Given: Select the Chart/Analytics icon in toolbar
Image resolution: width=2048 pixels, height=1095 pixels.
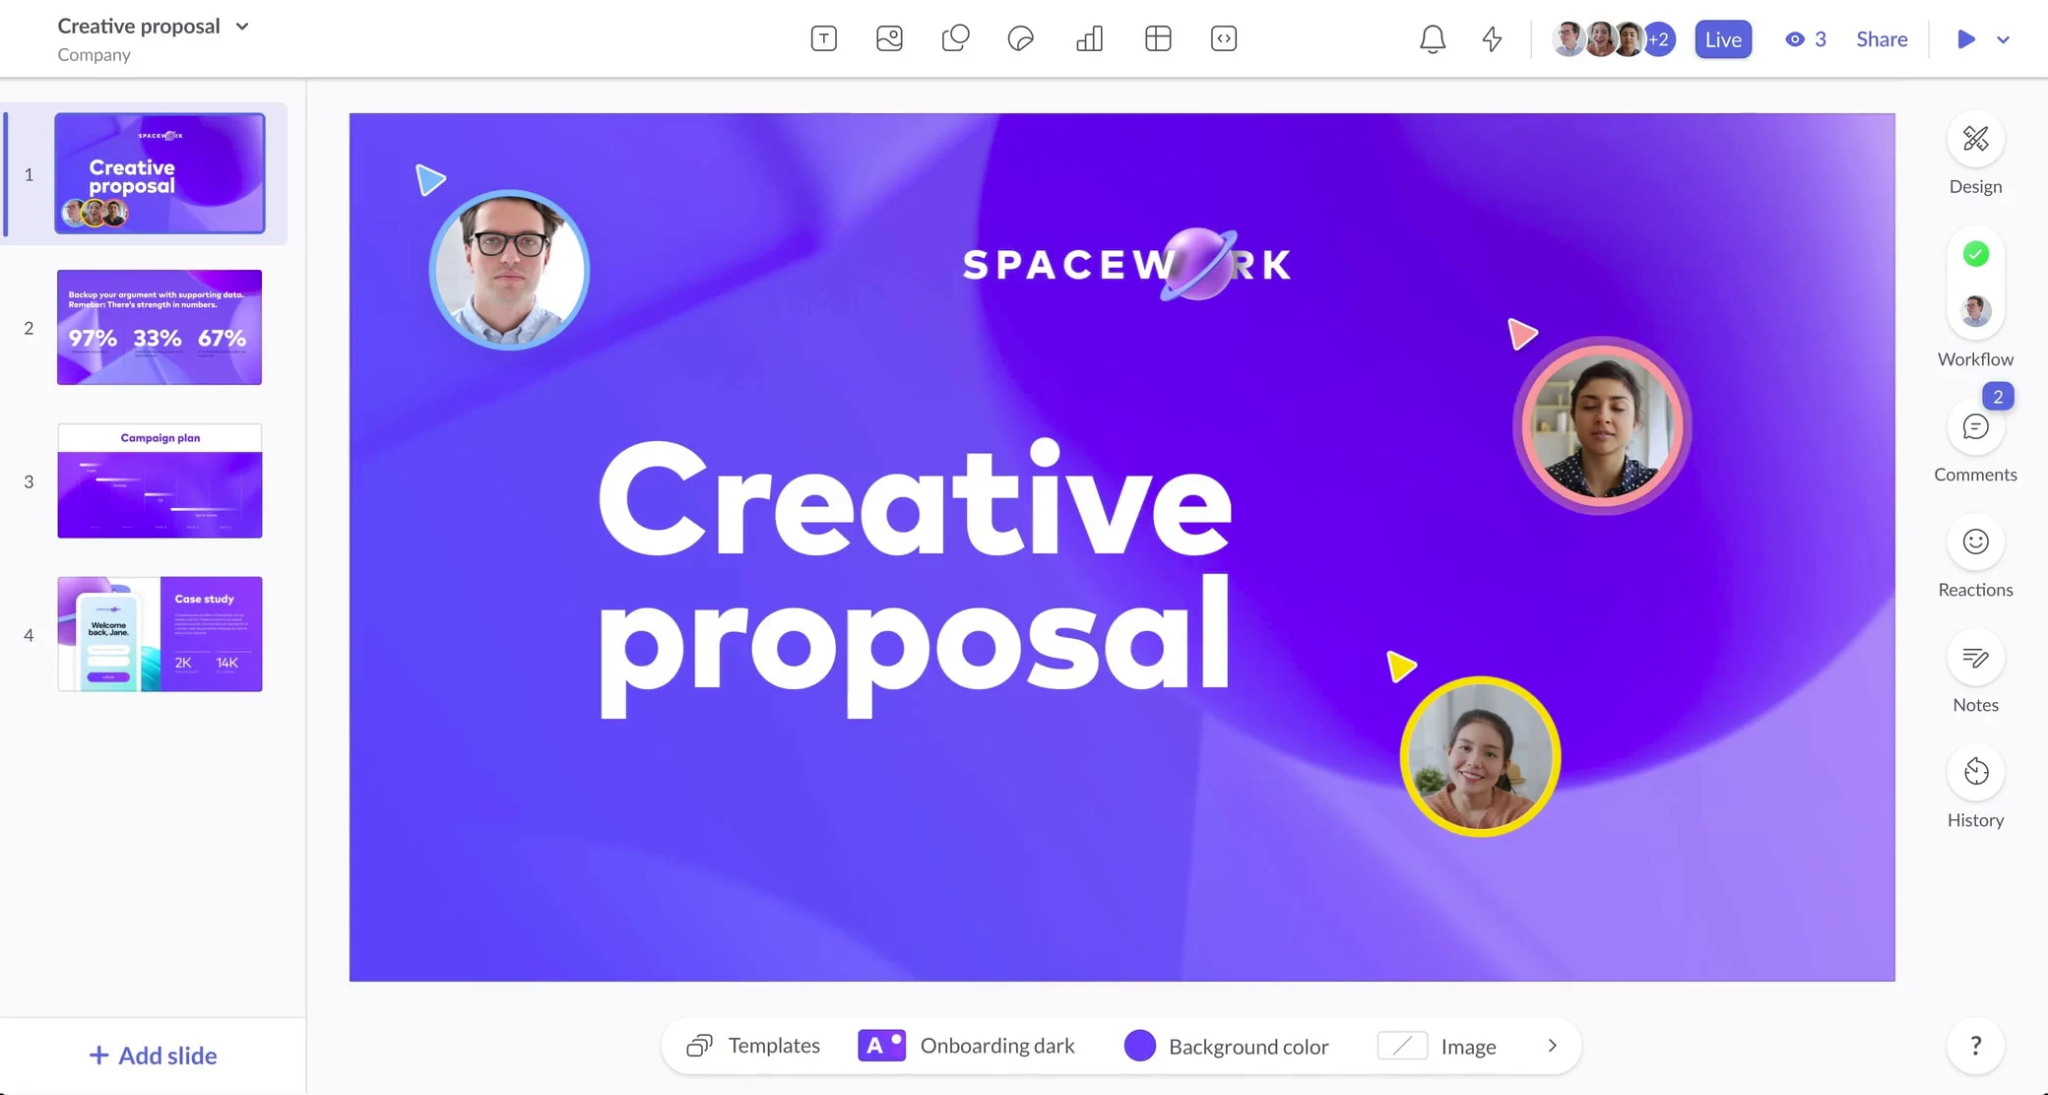Looking at the screenshot, I should (1090, 38).
